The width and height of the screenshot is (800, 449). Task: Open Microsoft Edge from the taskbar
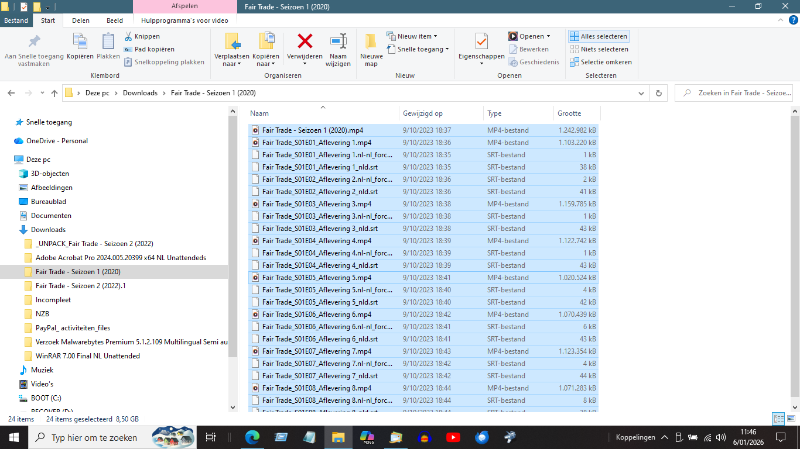tap(252, 437)
